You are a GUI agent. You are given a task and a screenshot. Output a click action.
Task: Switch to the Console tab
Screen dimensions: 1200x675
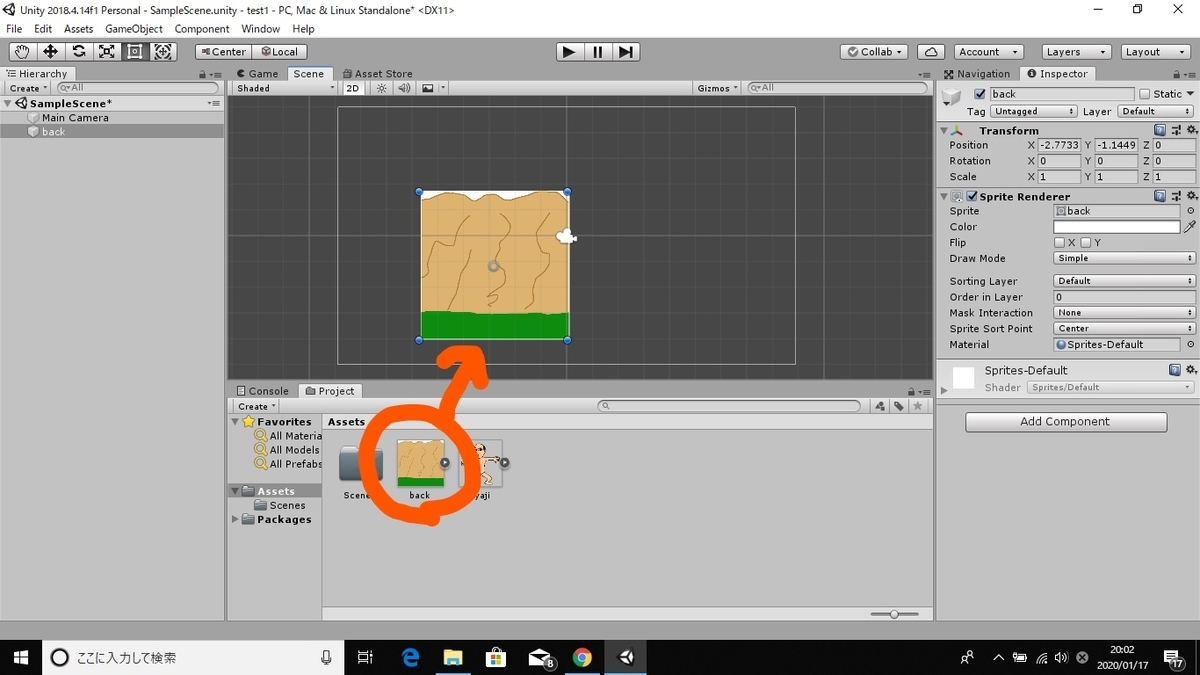[263, 391]
